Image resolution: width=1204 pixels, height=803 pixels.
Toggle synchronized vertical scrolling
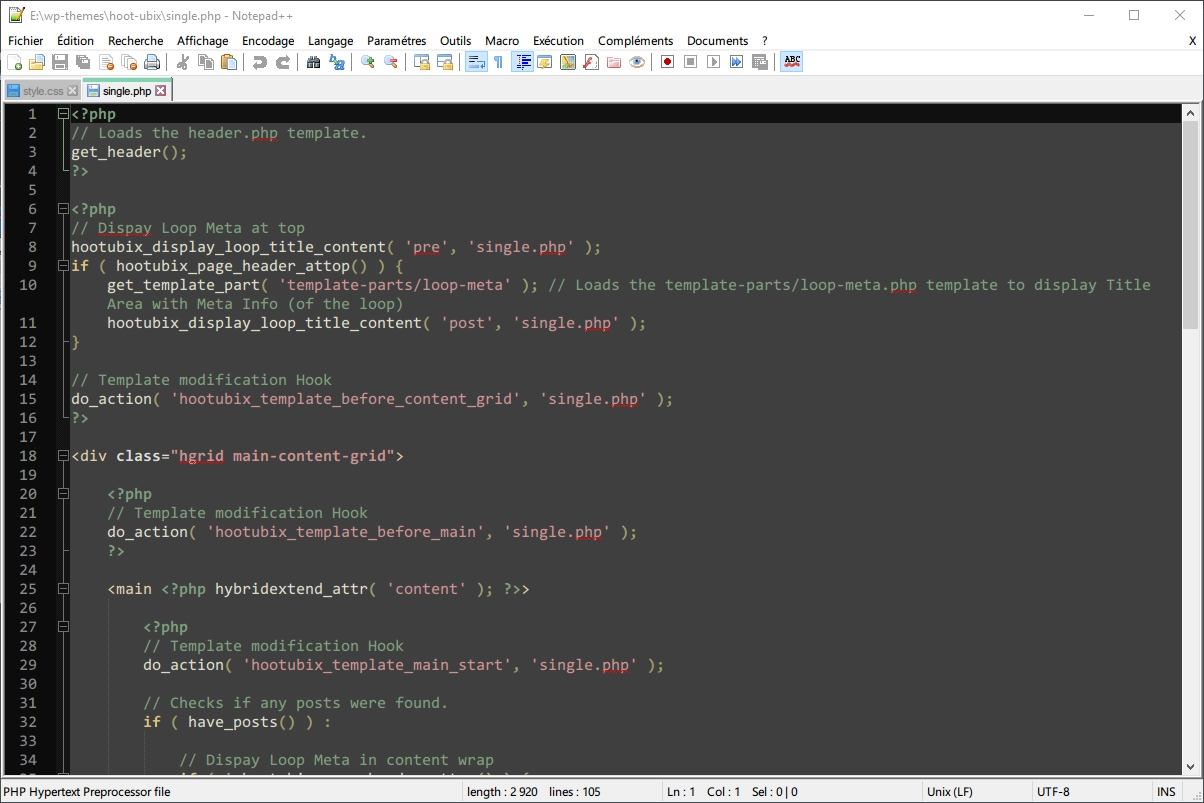422,62
